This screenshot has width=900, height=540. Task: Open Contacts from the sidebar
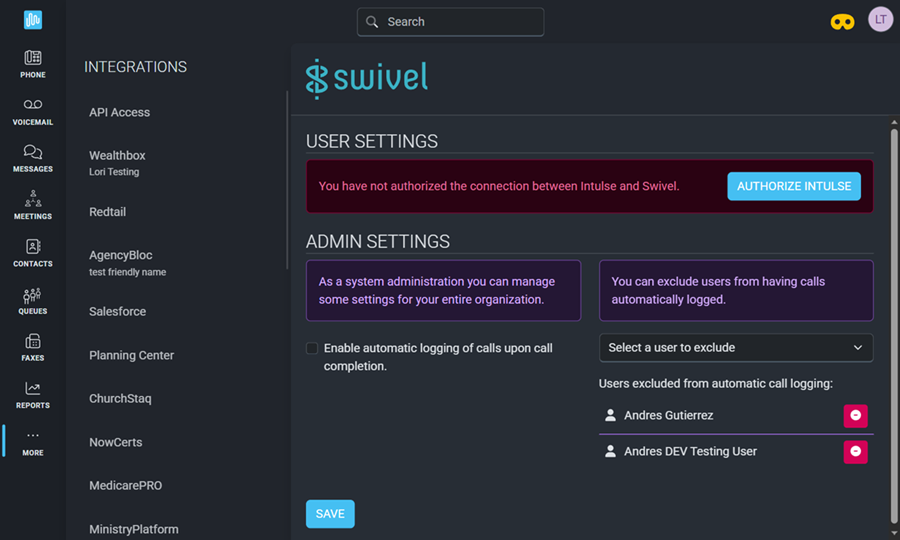33,246
